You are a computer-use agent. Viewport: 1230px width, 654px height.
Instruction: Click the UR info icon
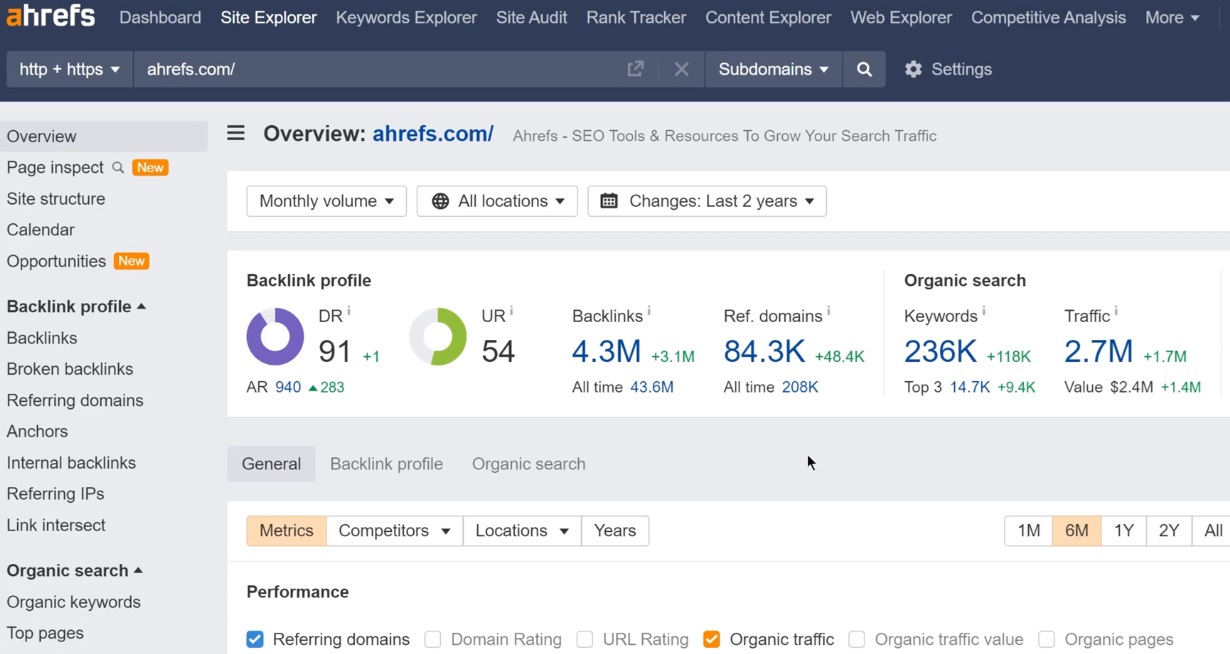click(x=511, y=311)
